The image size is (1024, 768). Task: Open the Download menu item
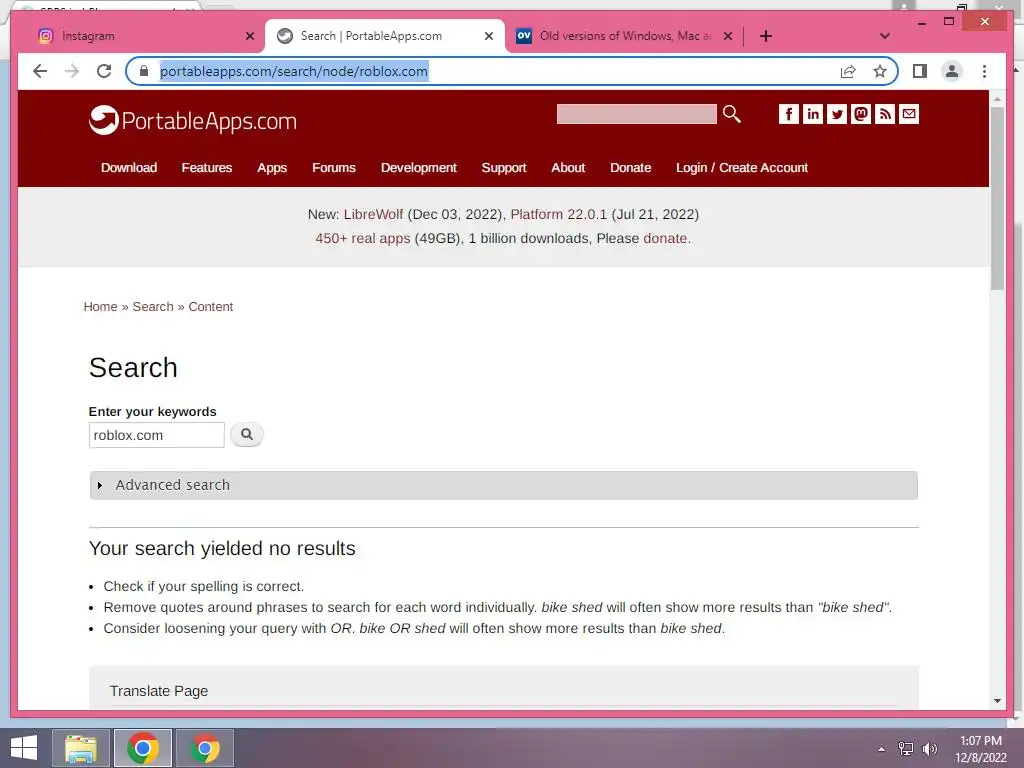[x=129, y=167]
